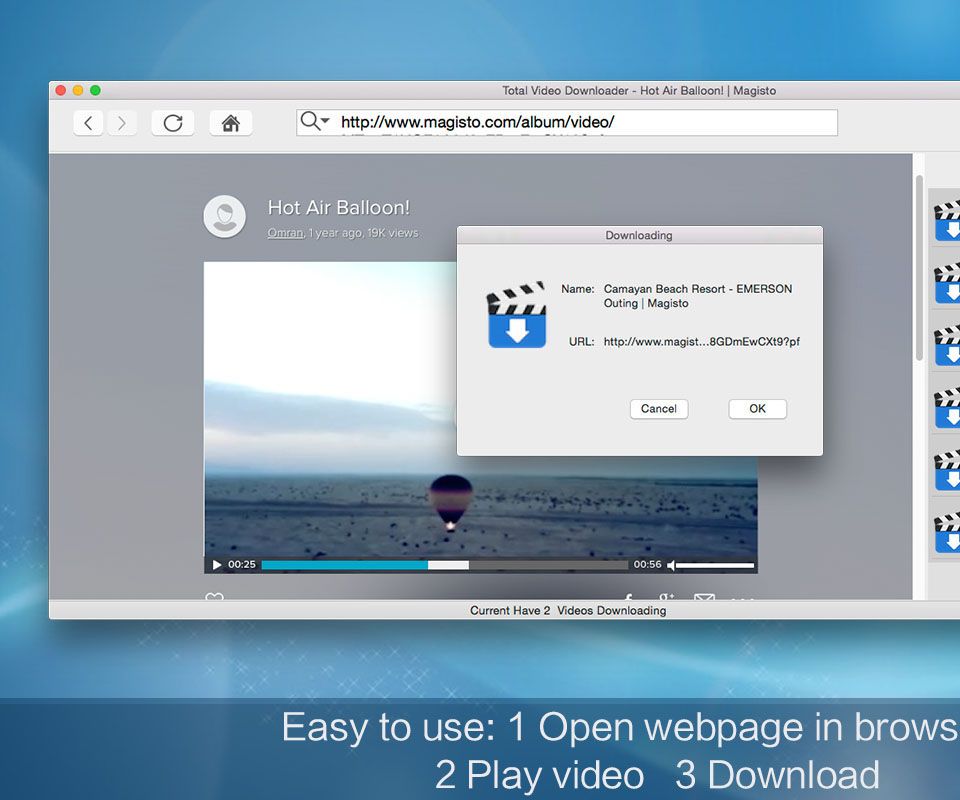Image resolution: width=960 pixels, height=800 pixels.
Task: Click the clapperboard icon in Downloading dialog
Action: click(516, 315)
